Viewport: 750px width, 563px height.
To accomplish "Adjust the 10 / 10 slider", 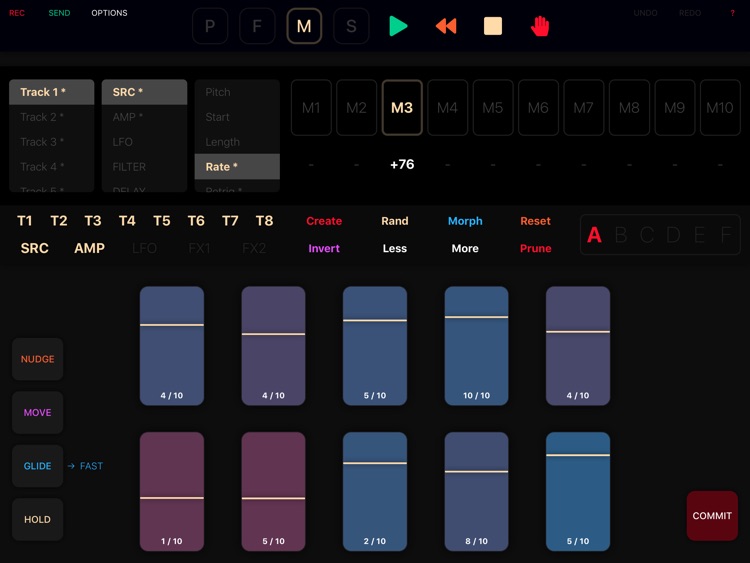I will tap(476, 346).
